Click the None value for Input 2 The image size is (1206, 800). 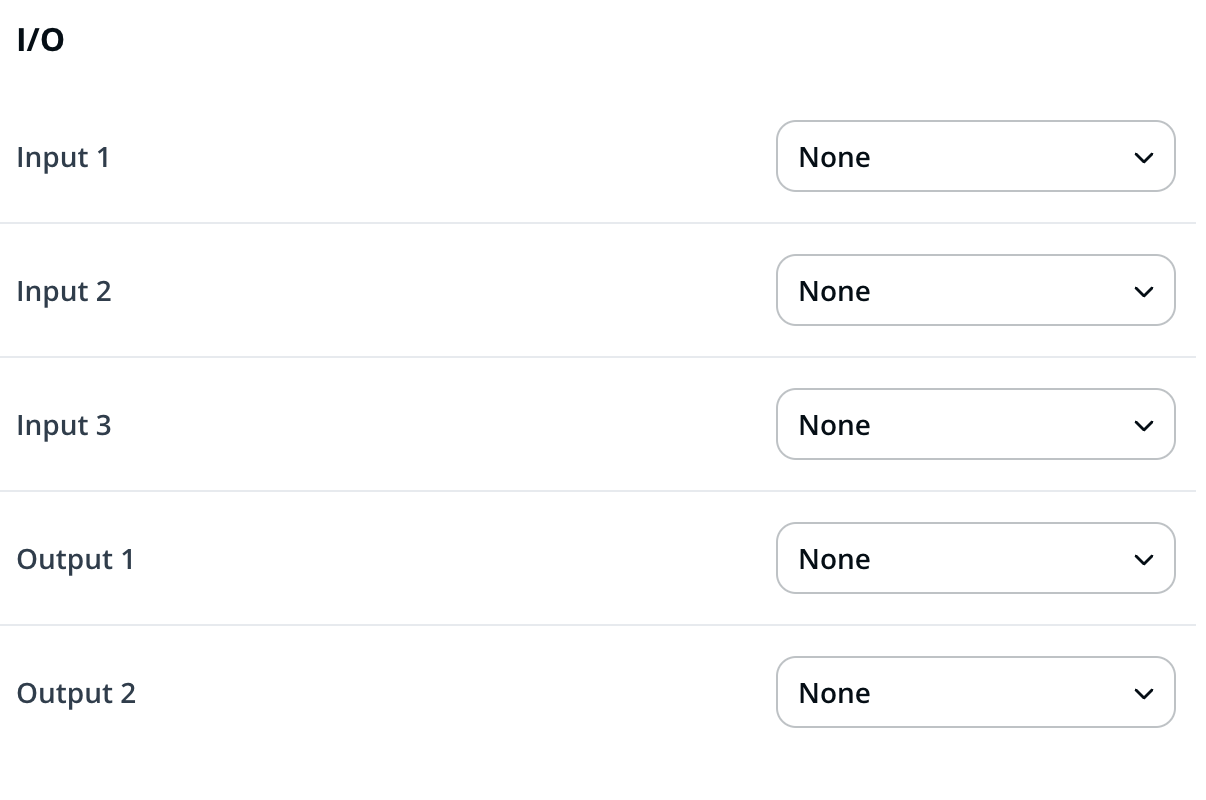point(834,292)
